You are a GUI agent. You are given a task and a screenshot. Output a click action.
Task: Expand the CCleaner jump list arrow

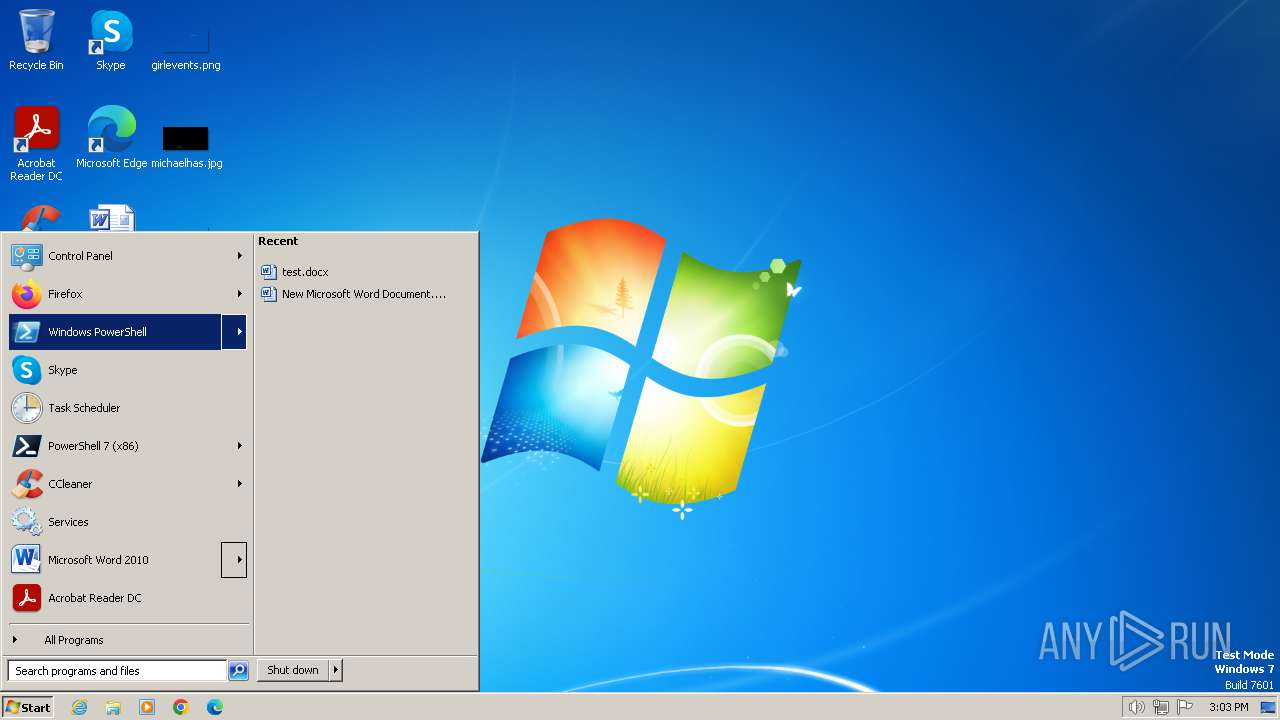[239, 484]
